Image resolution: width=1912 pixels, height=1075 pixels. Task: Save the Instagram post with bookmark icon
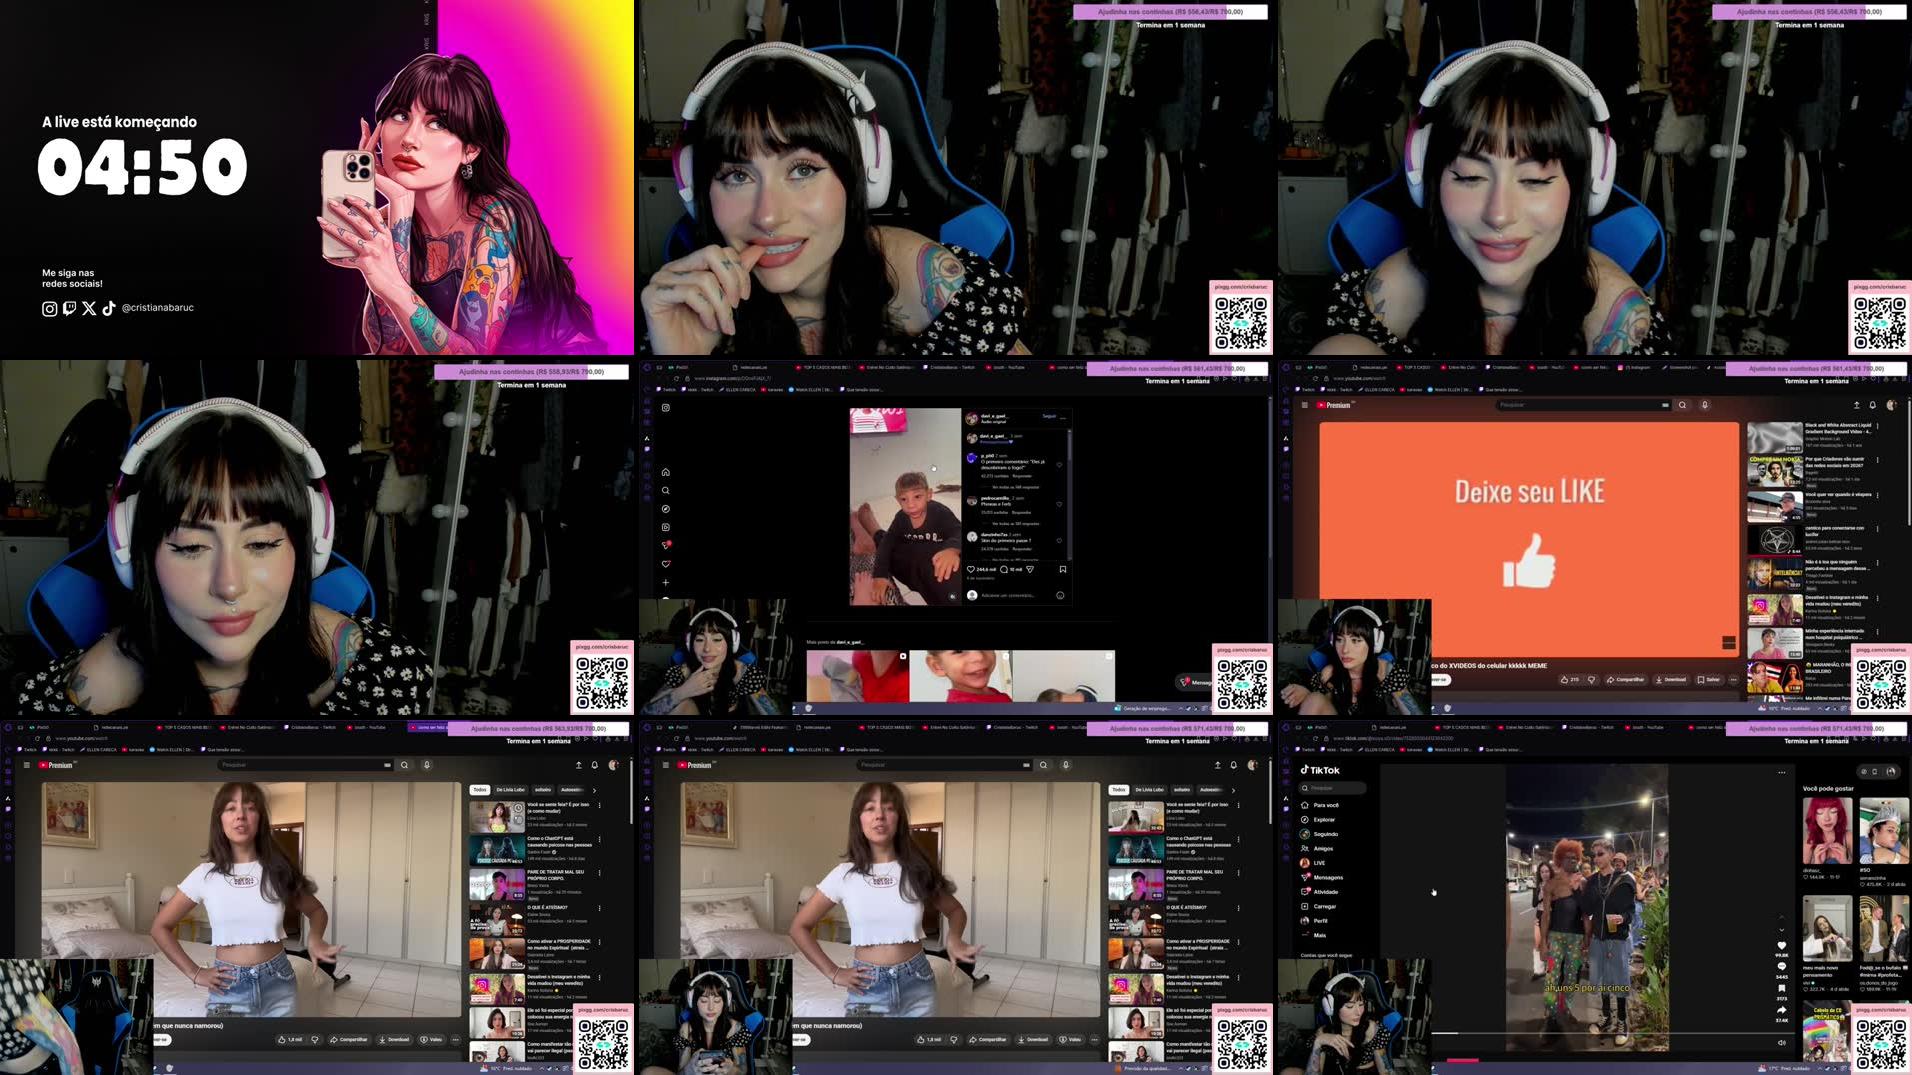click(x=1063, y=569)
